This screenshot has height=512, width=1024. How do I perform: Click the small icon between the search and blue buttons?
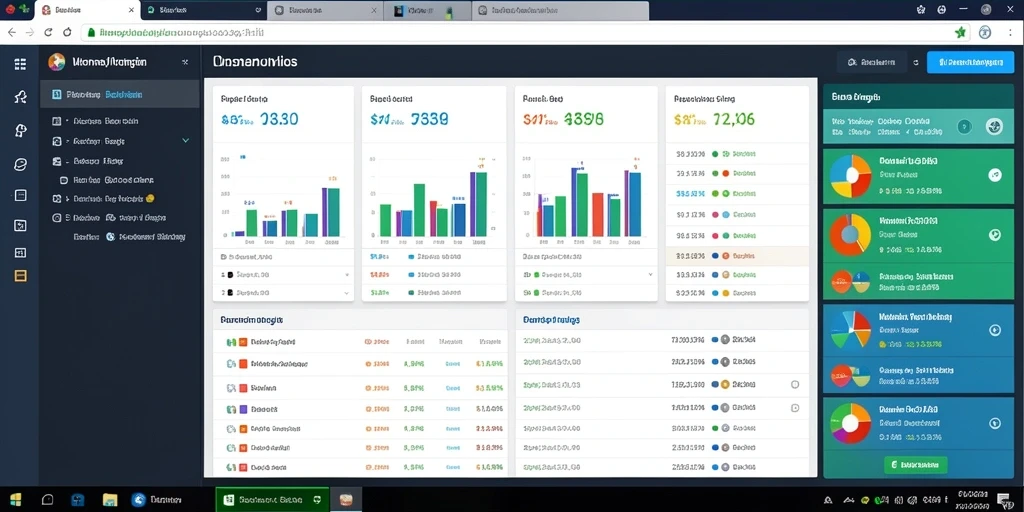916,63
